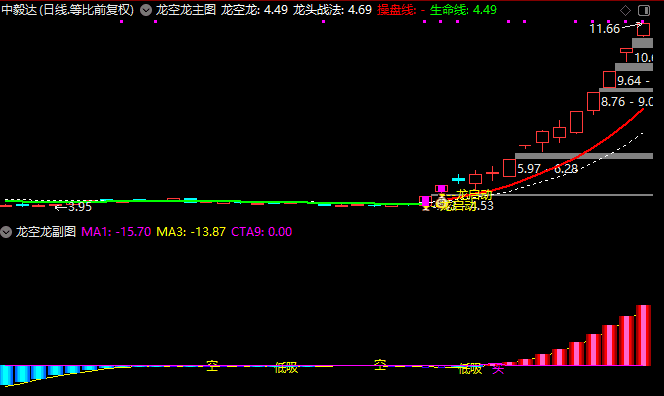Click the upper 龙启动 signal label
The height and width of the screenshot is (396, 664).
point(474,195)
